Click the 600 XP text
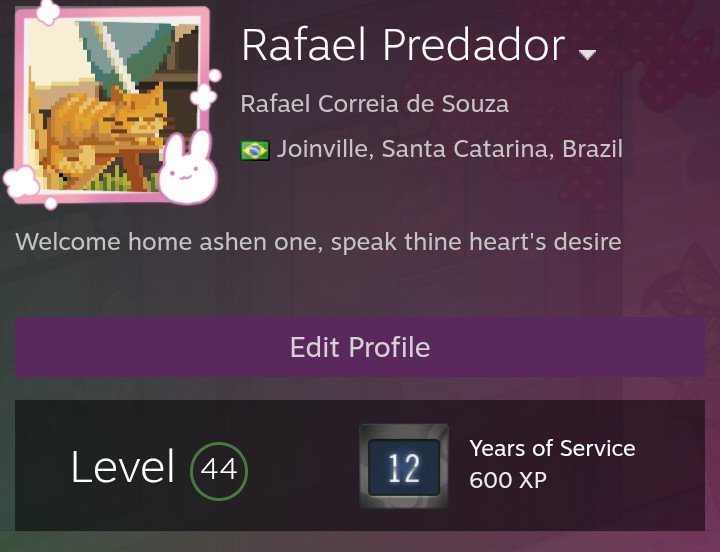 508,480
